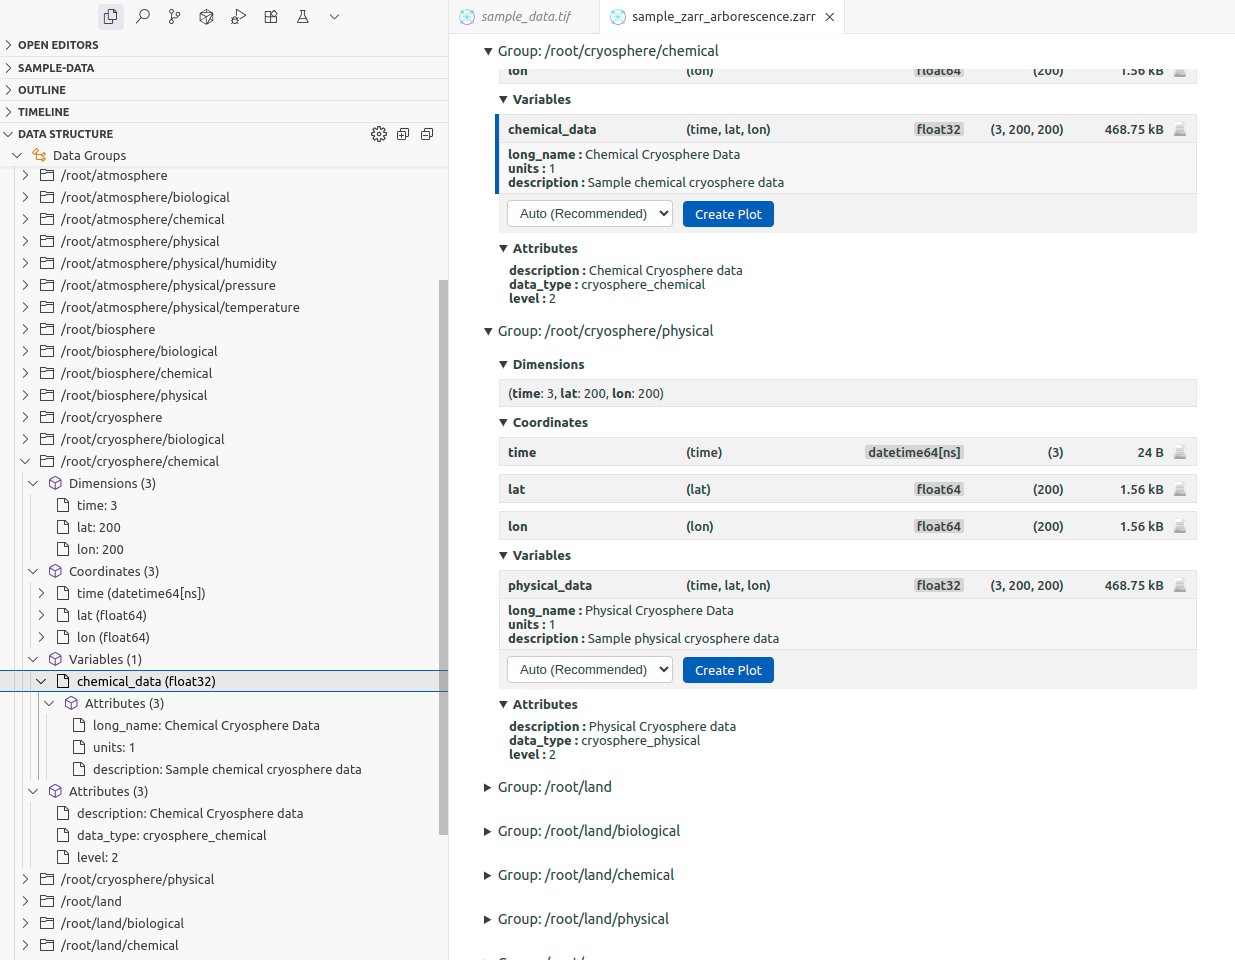This screenshot has height=960, width=1235.
Task: Select the Source Control icon
Action: click(x=175, y=16)
